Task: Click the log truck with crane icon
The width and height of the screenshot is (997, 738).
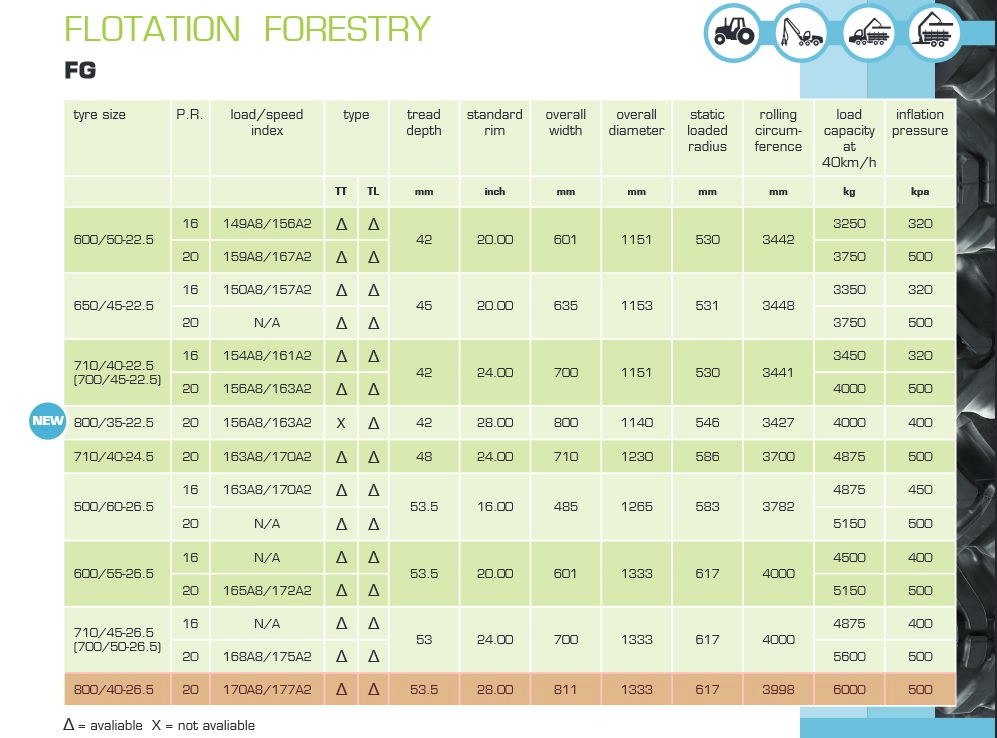Action: tap(868, 33)
